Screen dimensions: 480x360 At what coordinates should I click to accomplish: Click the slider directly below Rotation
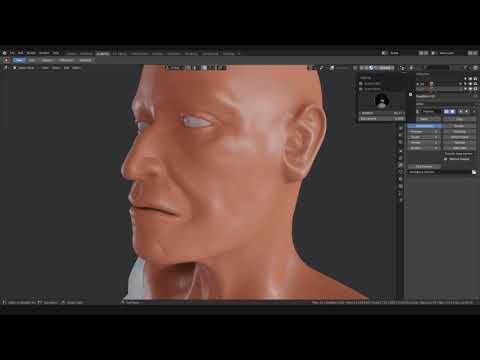pos(382,119)
